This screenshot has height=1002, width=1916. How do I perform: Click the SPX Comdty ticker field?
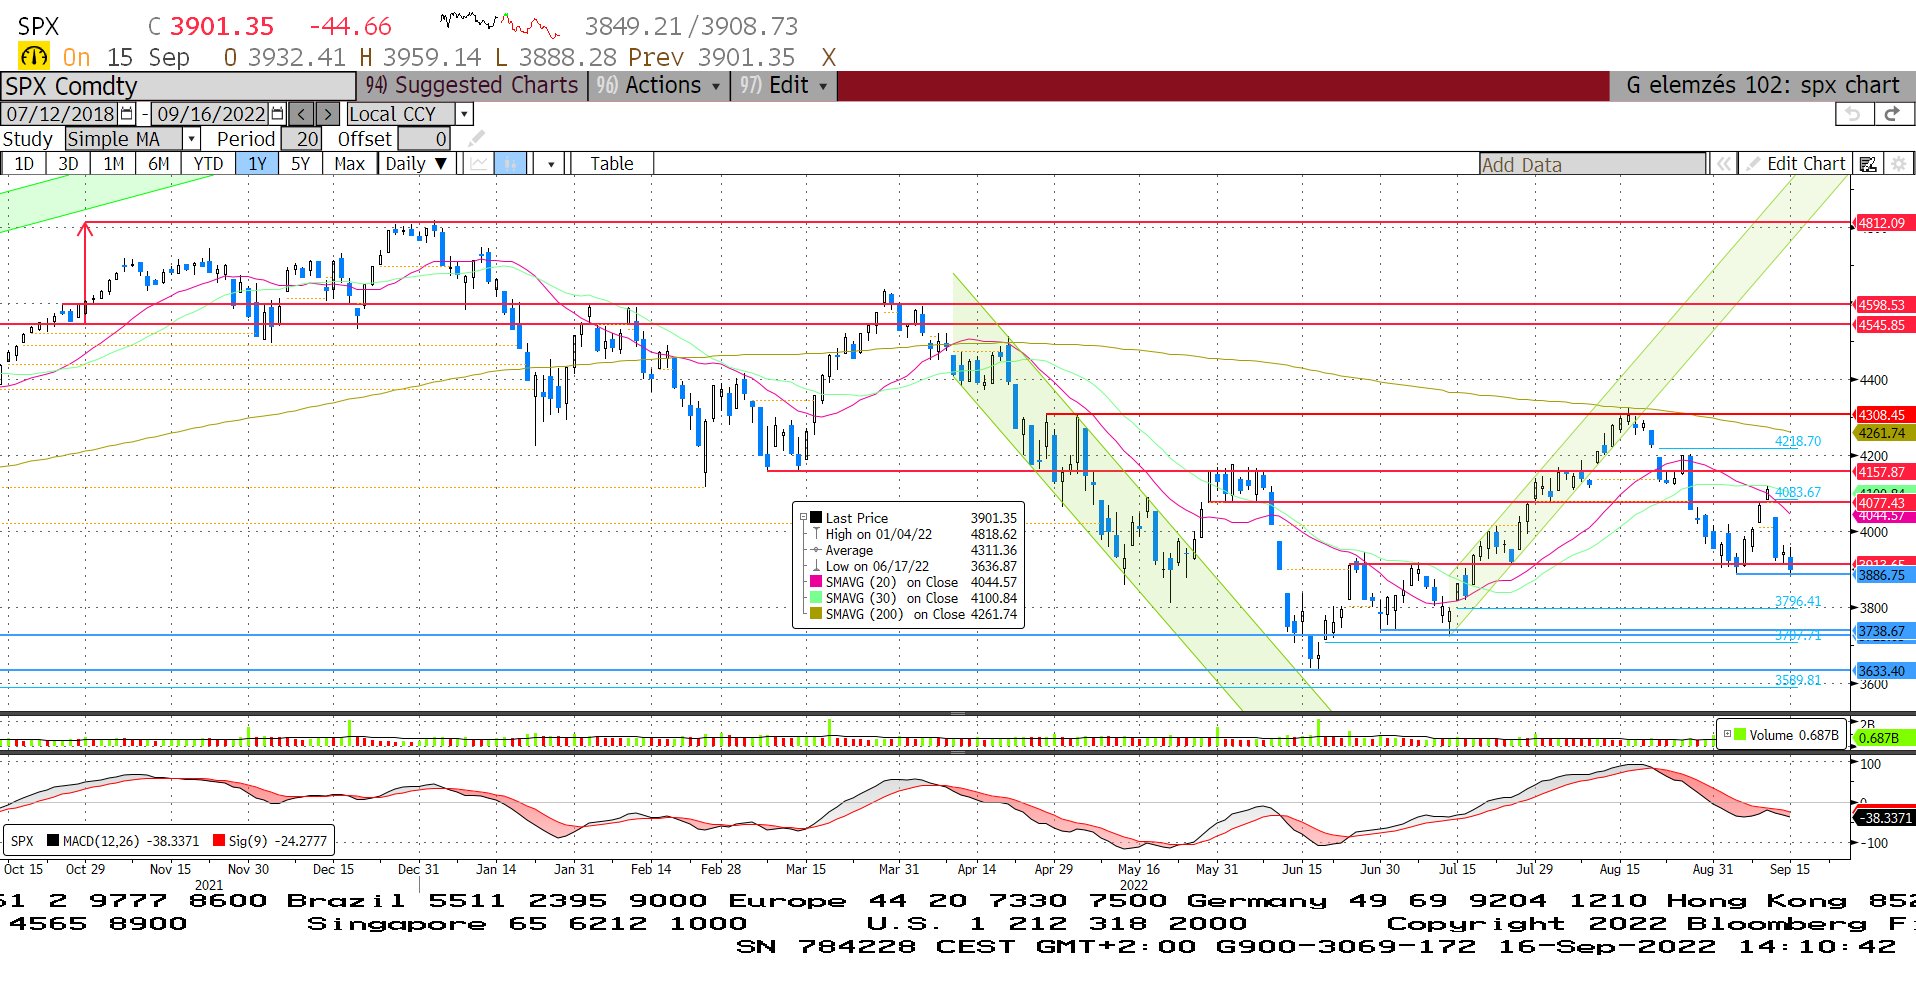coord(178,86)
